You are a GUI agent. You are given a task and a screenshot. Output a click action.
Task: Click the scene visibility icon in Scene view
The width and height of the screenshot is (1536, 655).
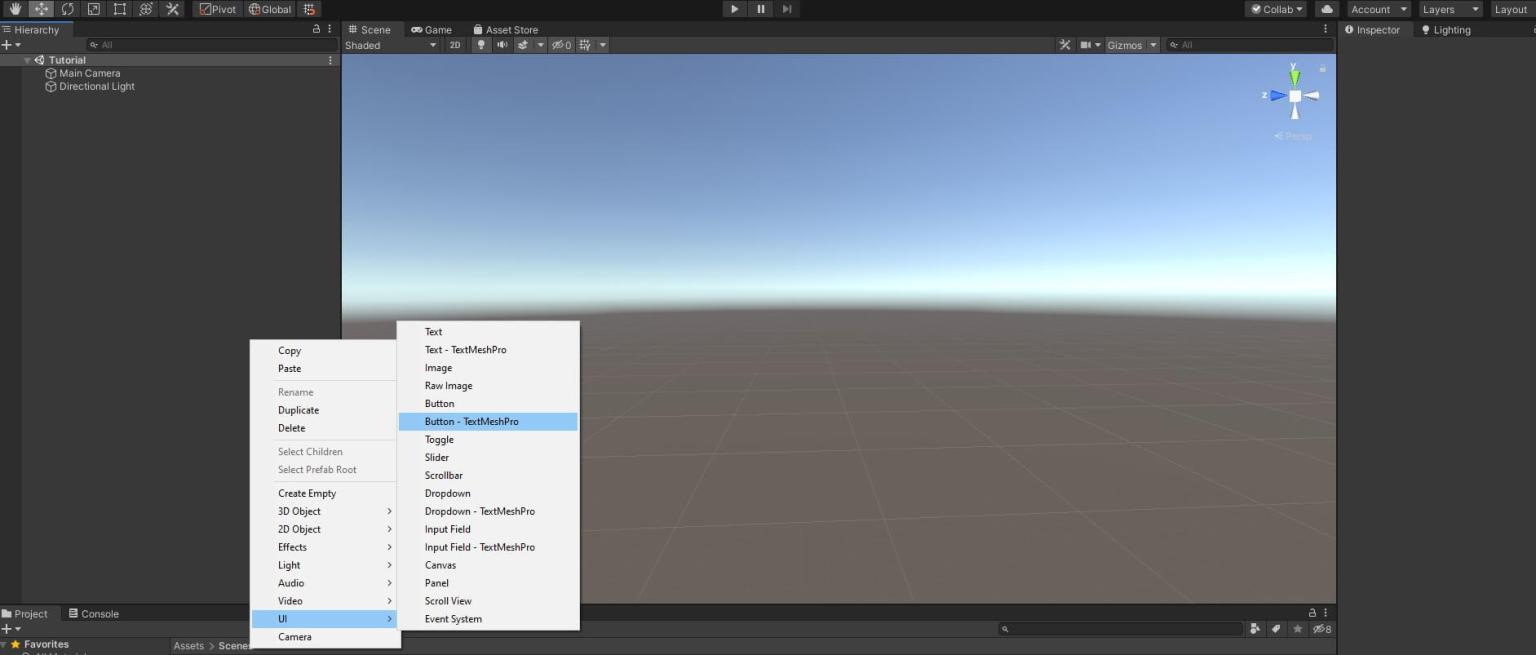[558, 44]
